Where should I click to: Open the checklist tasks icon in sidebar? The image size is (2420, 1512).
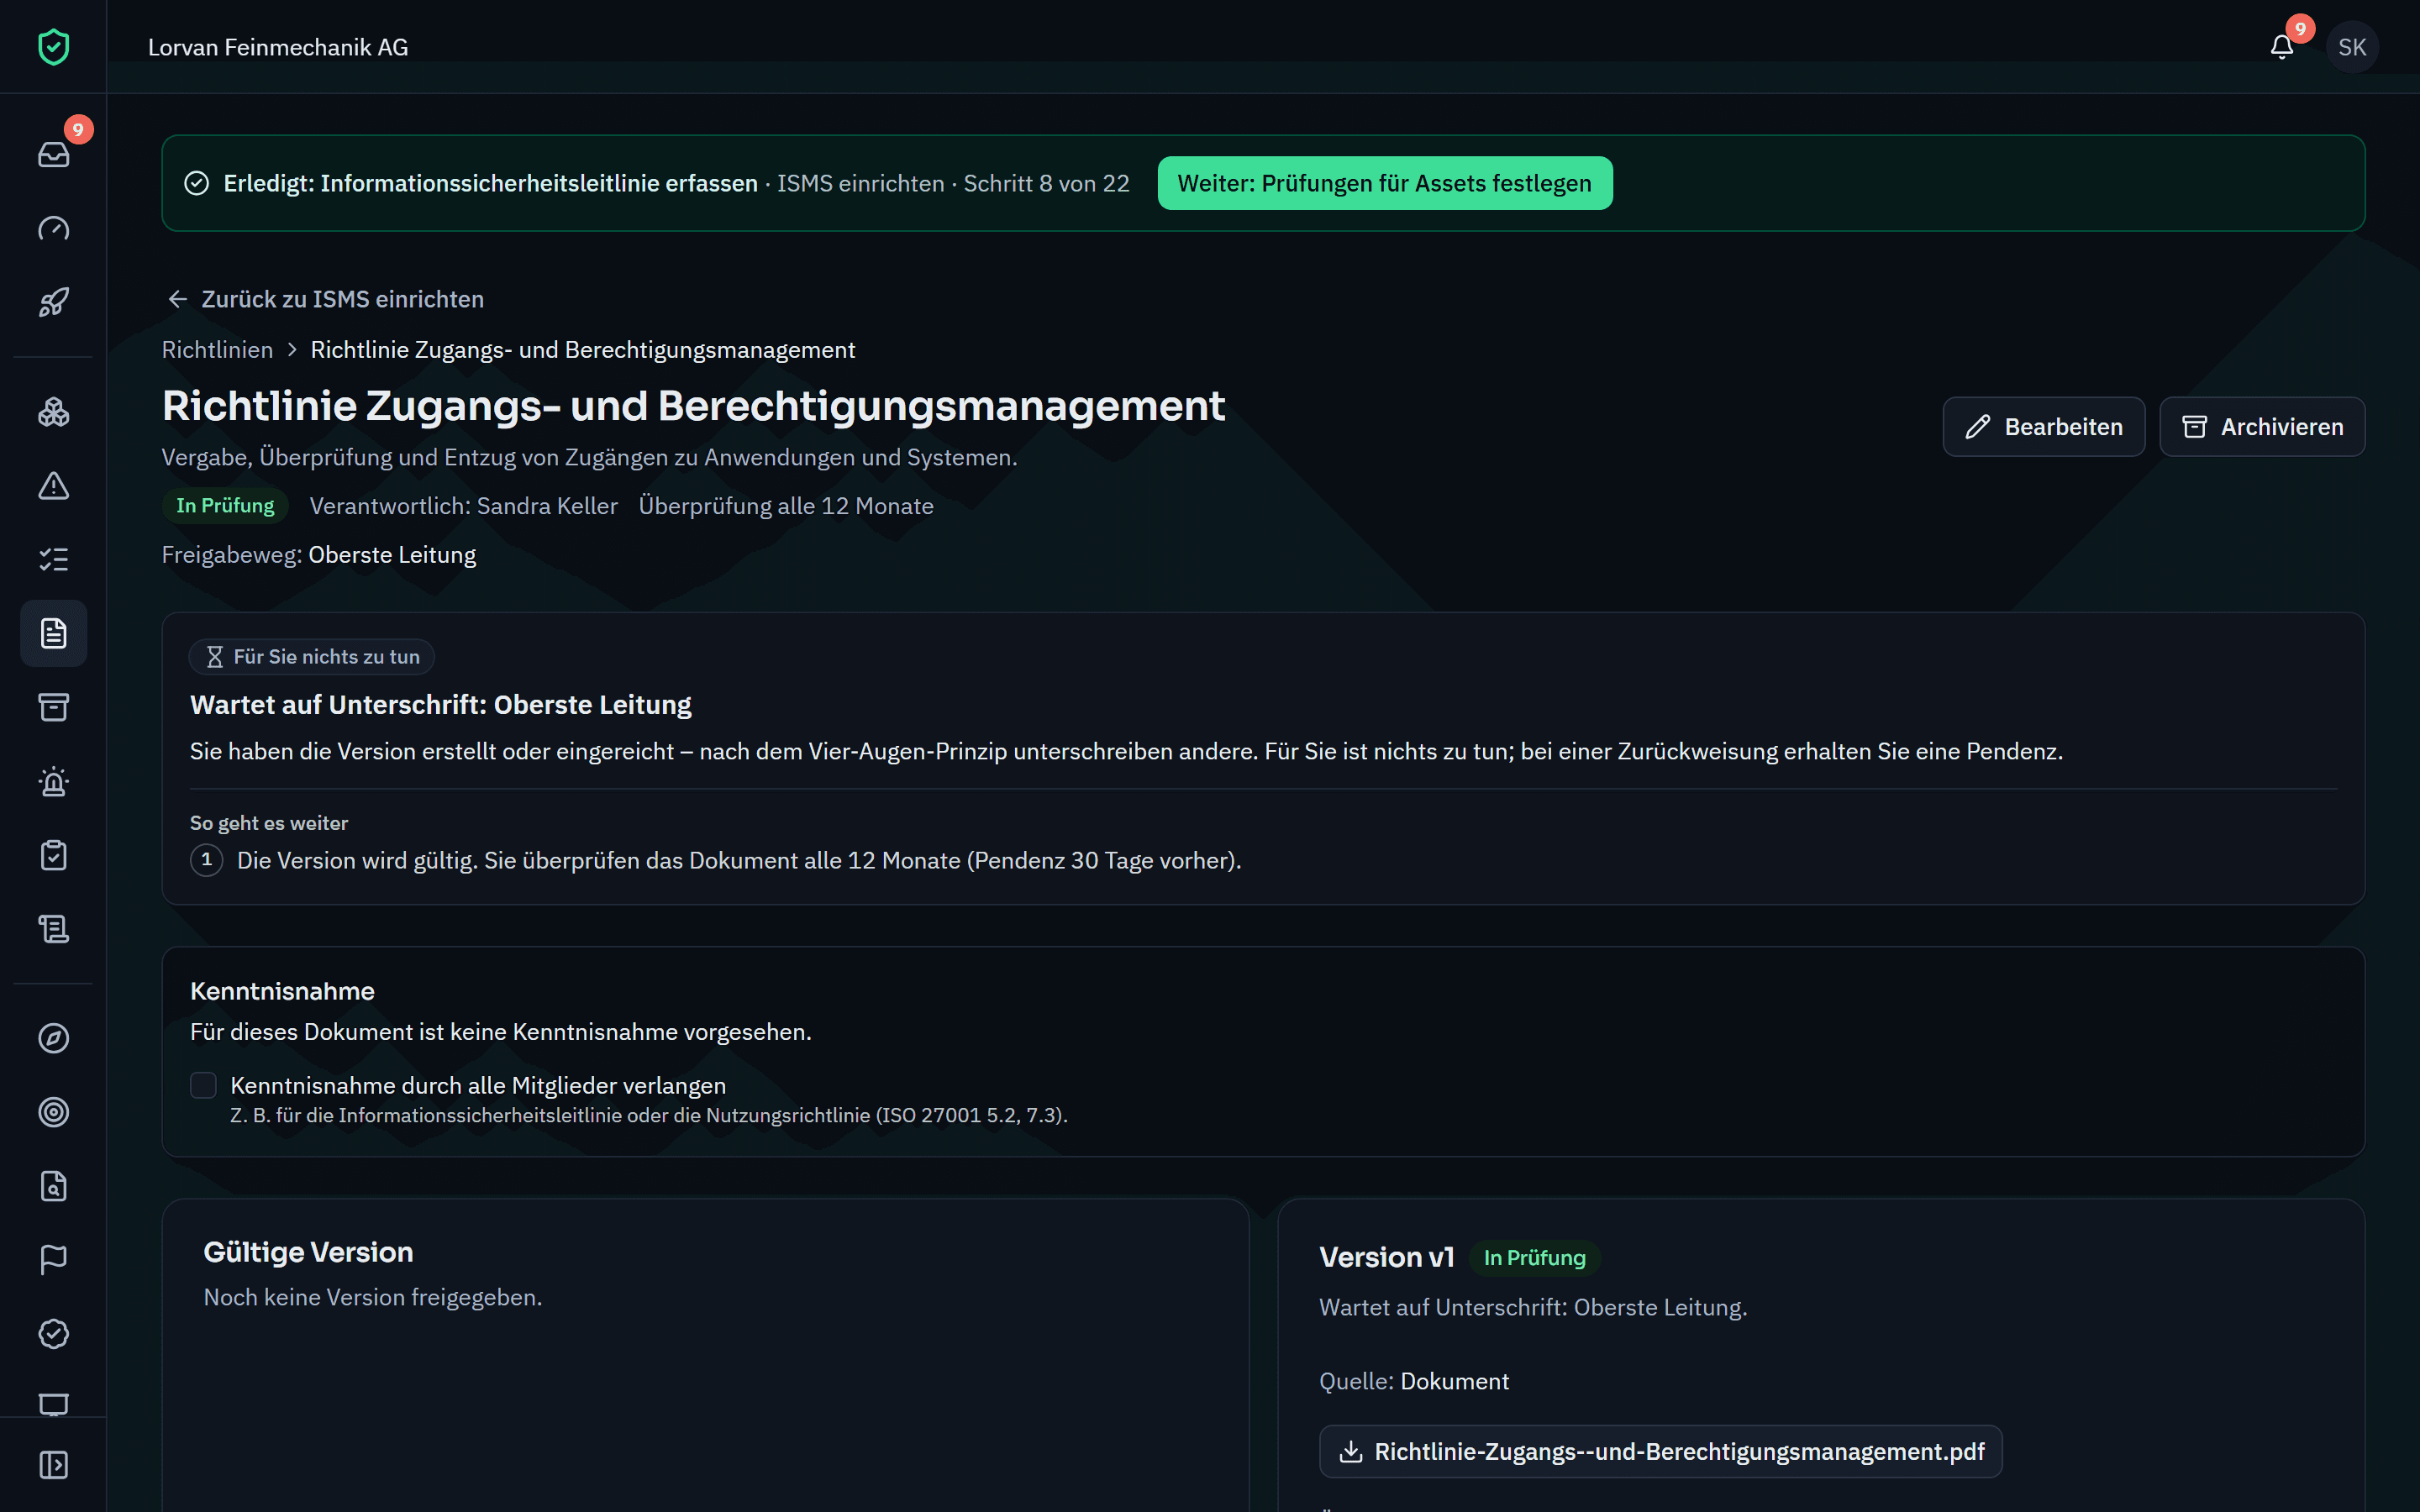coord(53,560)
